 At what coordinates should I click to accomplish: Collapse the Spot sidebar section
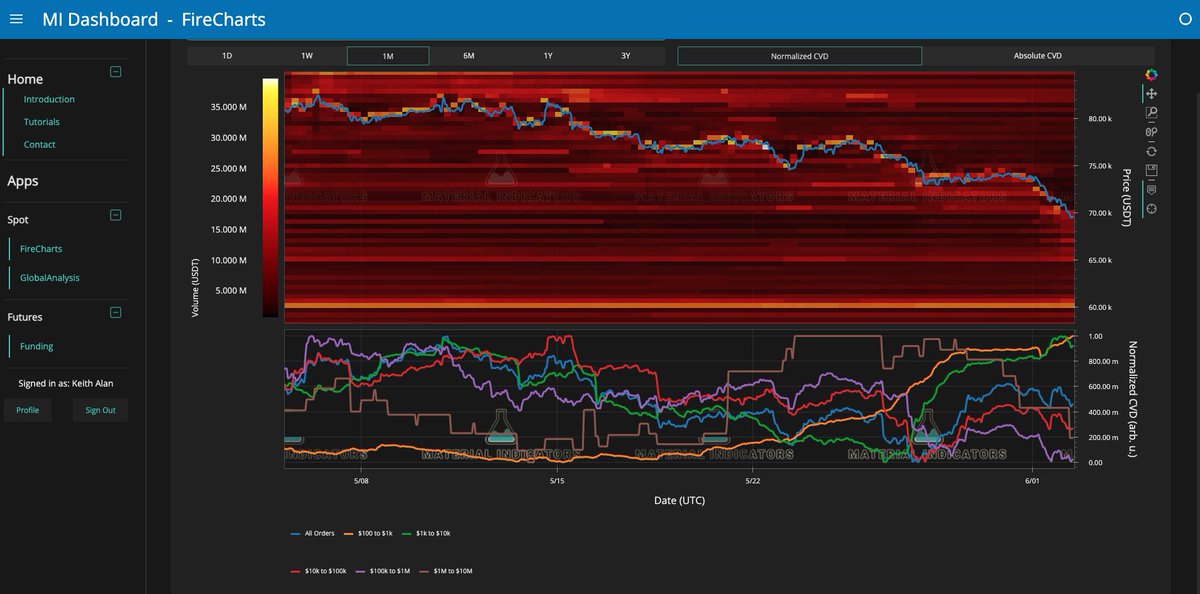tap(115, 214)
